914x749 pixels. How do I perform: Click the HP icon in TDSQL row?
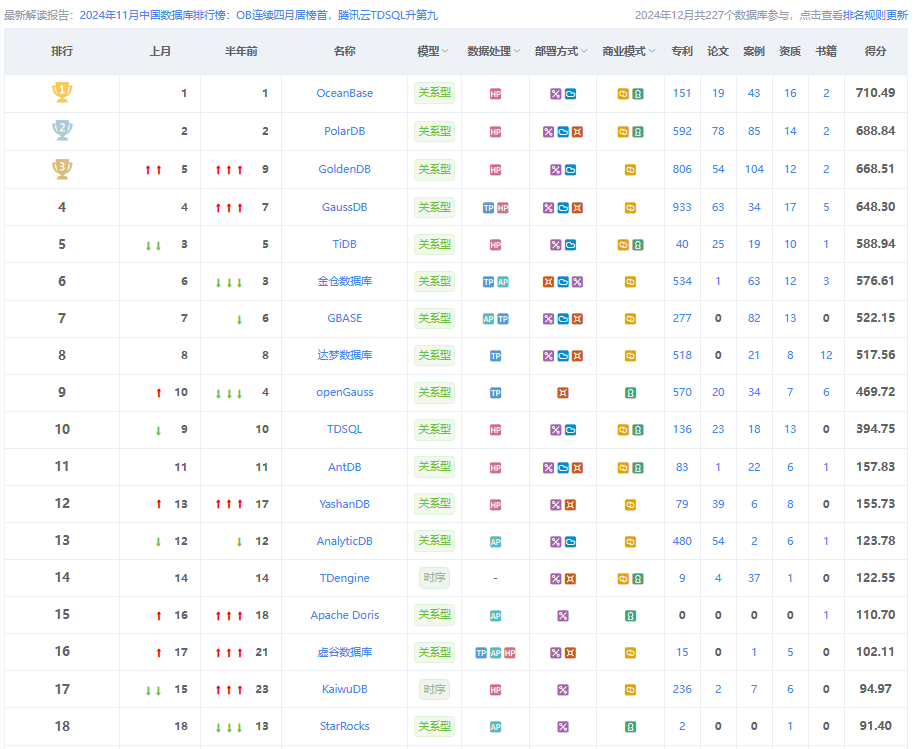click(x=495, y=430)
